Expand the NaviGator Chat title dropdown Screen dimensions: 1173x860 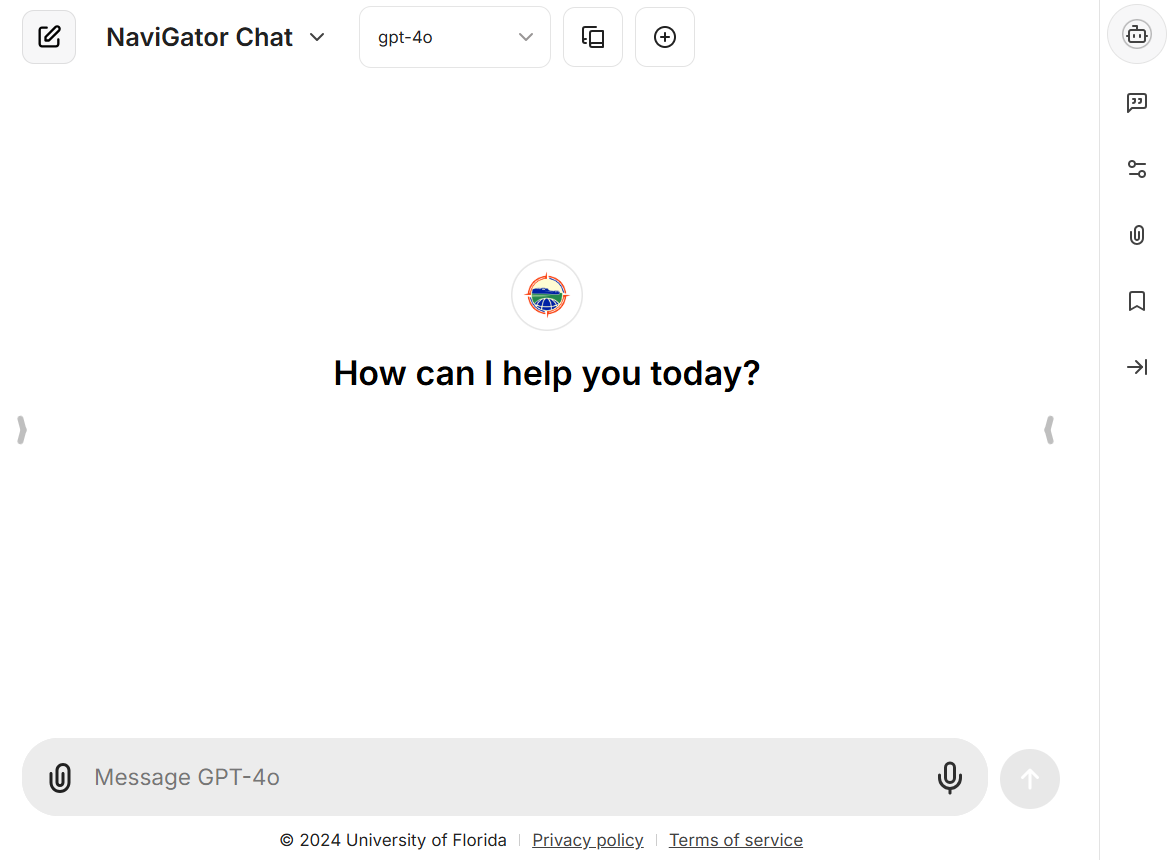(x=215, y=37)
